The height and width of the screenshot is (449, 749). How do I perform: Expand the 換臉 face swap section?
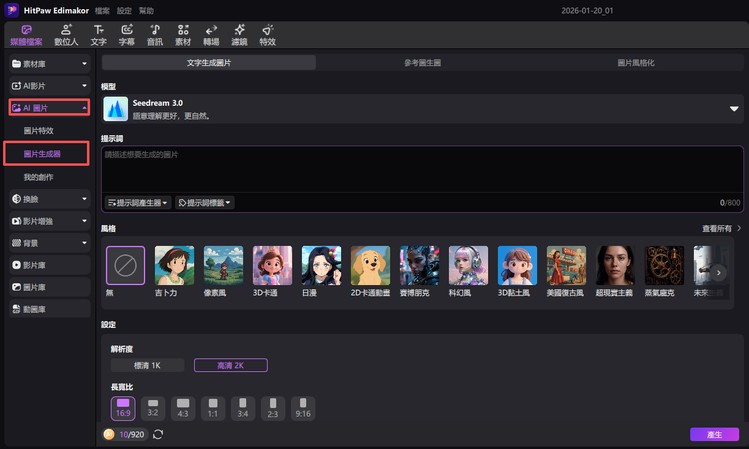click(x=50, y=199)
